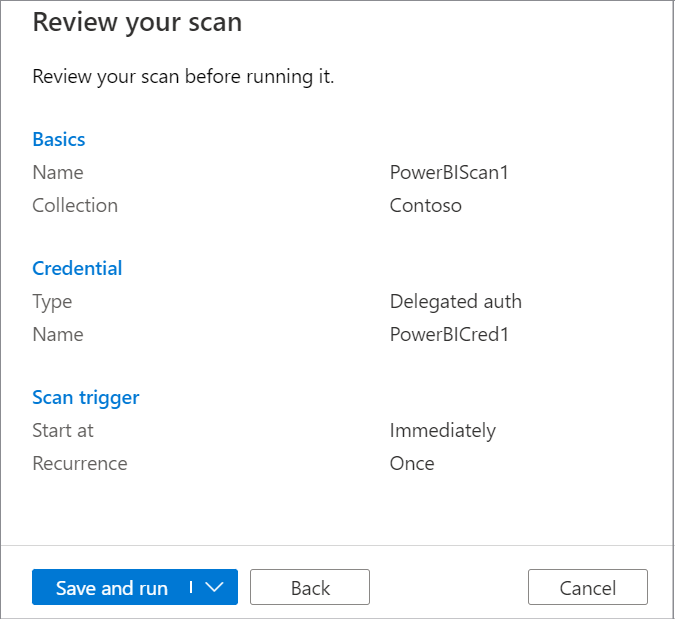Cancel the scan setup

click(587, 588)
